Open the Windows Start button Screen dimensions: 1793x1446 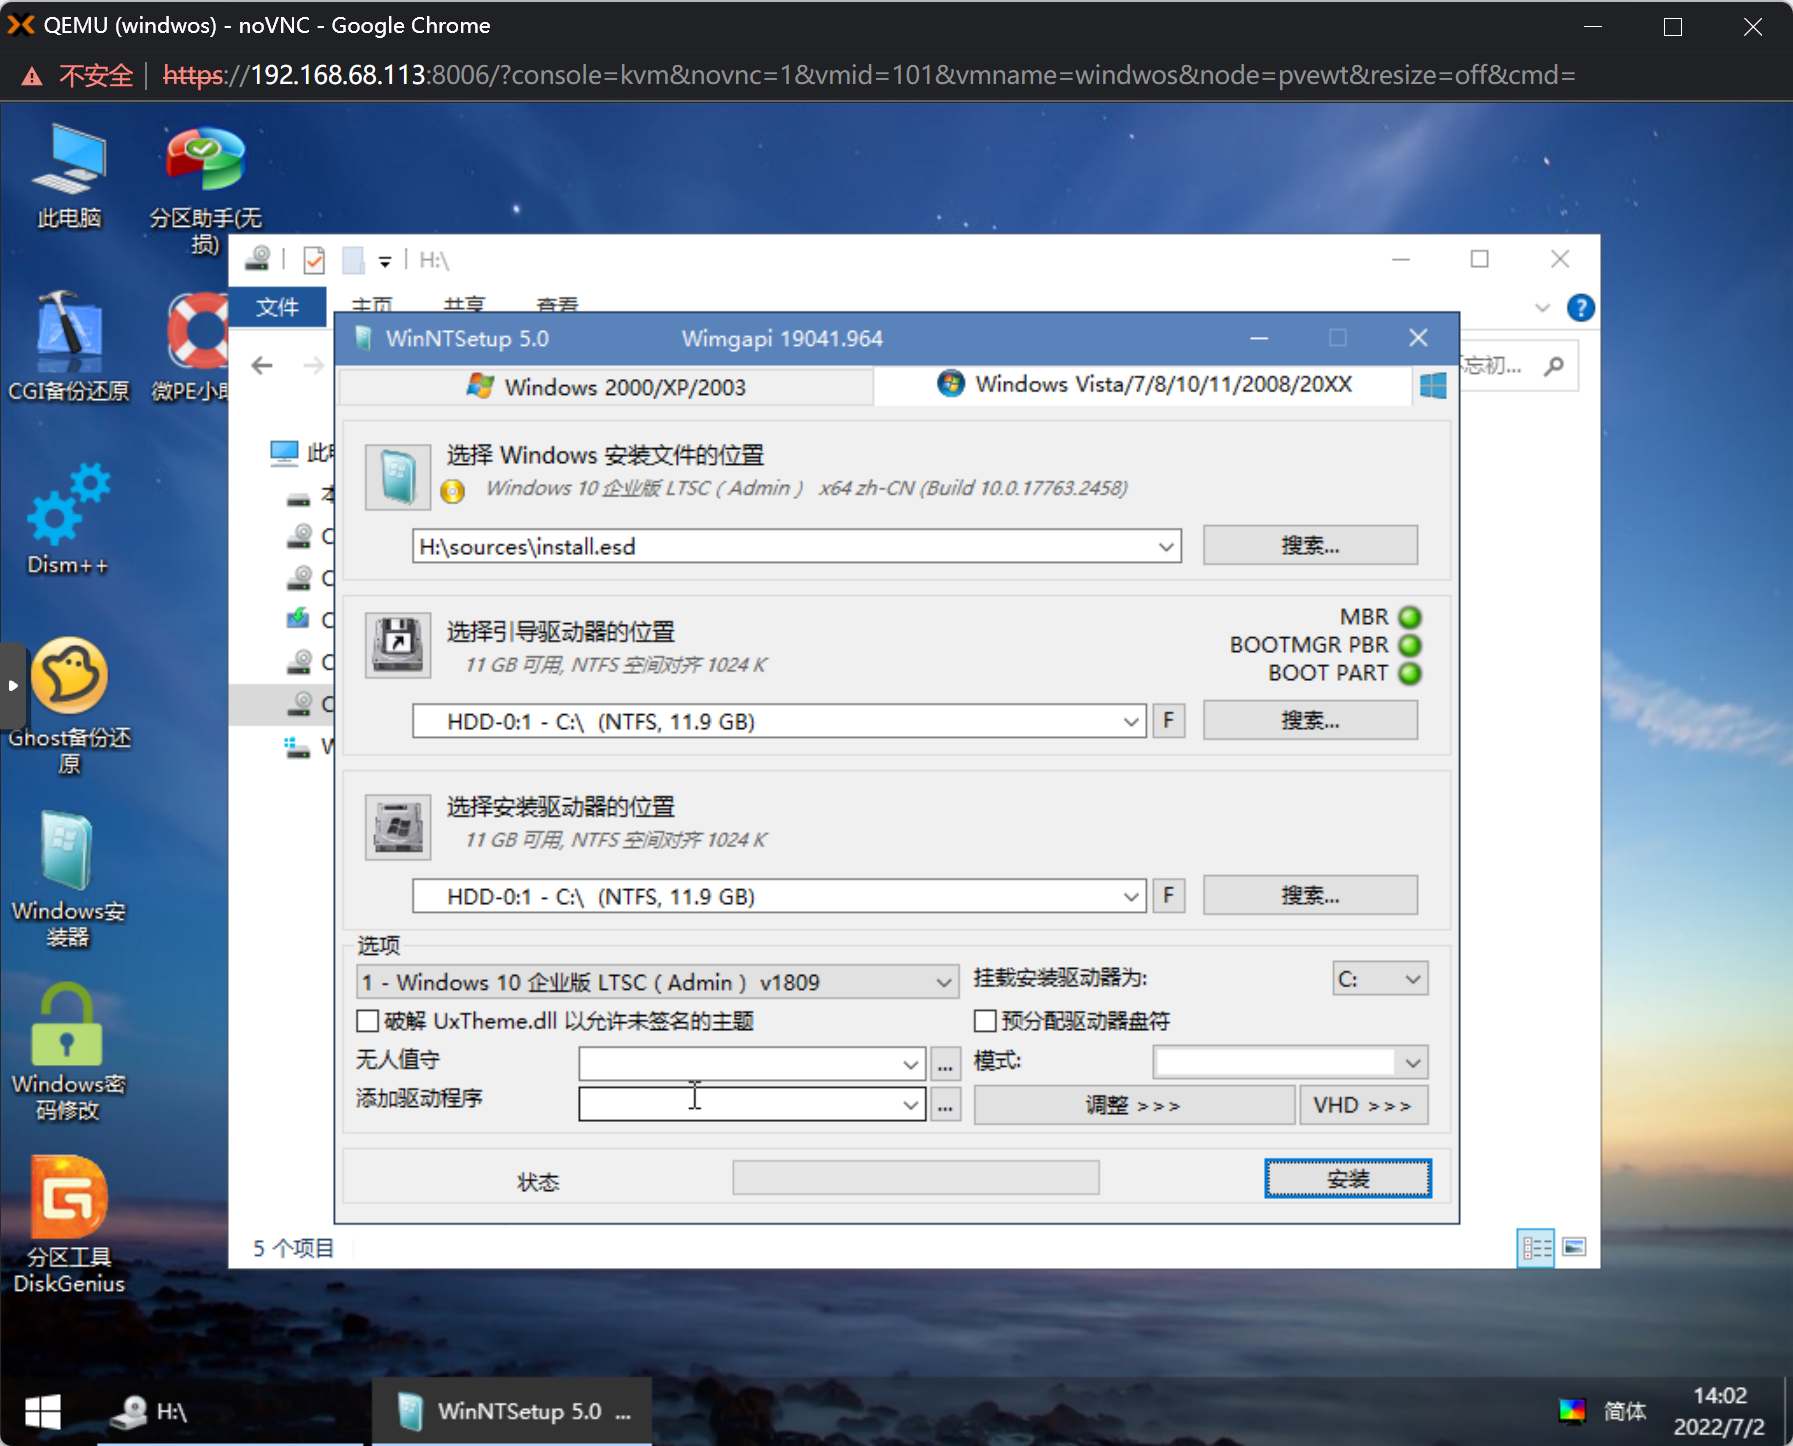pos(42,1411)
